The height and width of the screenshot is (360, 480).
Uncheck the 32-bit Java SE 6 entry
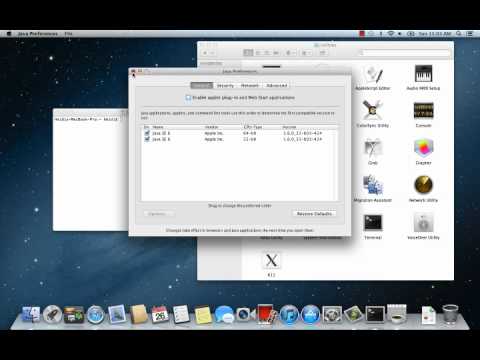coord(147,139)
